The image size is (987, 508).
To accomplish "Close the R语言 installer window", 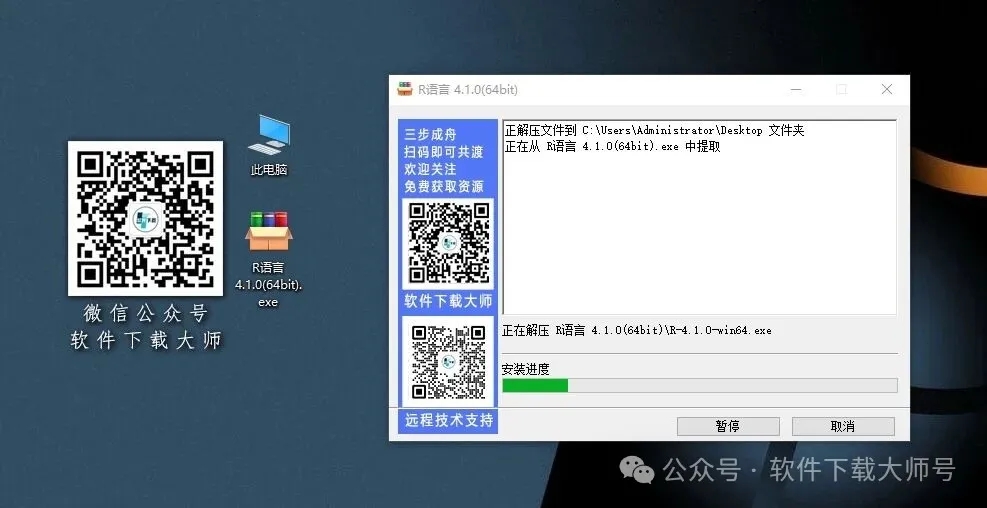I will pyautogui.click(x=887, y=89).
